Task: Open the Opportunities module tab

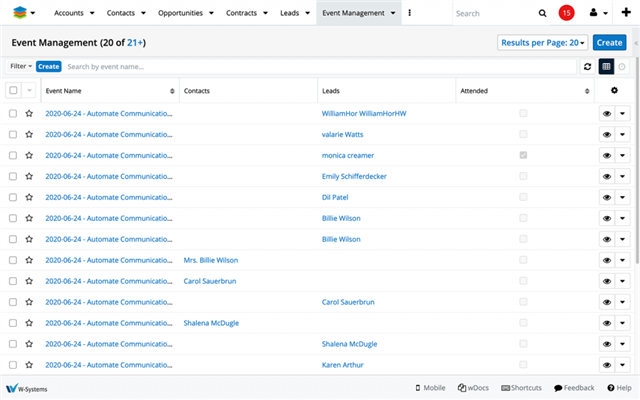Action: pos(180,13)
